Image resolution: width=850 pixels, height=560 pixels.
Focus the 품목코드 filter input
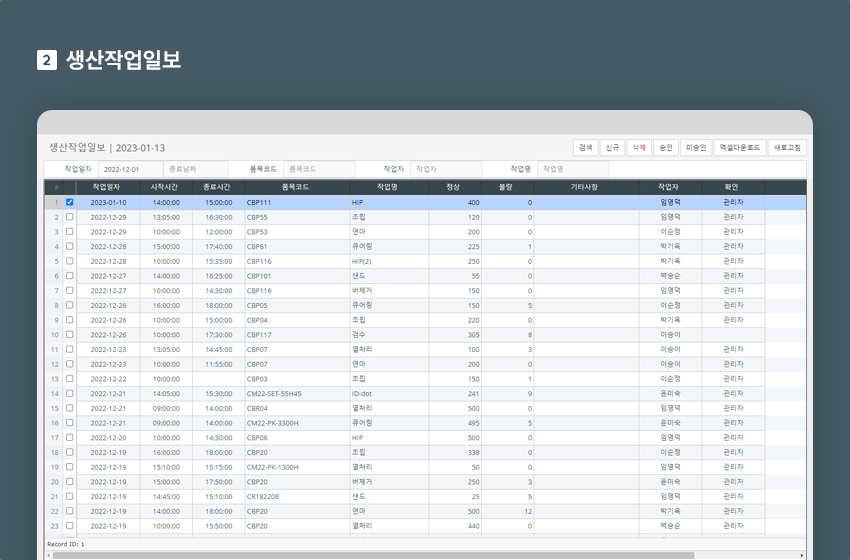click(319, 169)
